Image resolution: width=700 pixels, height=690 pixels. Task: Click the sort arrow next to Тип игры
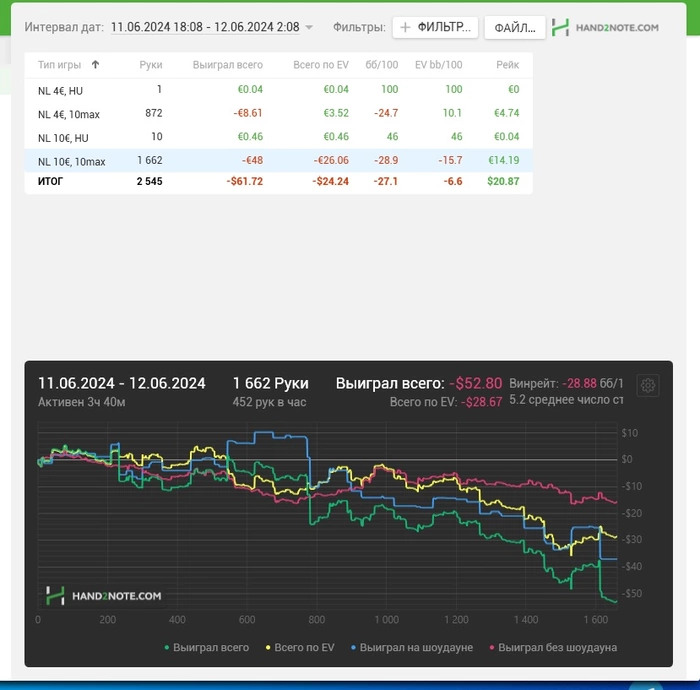pos(95,65)
